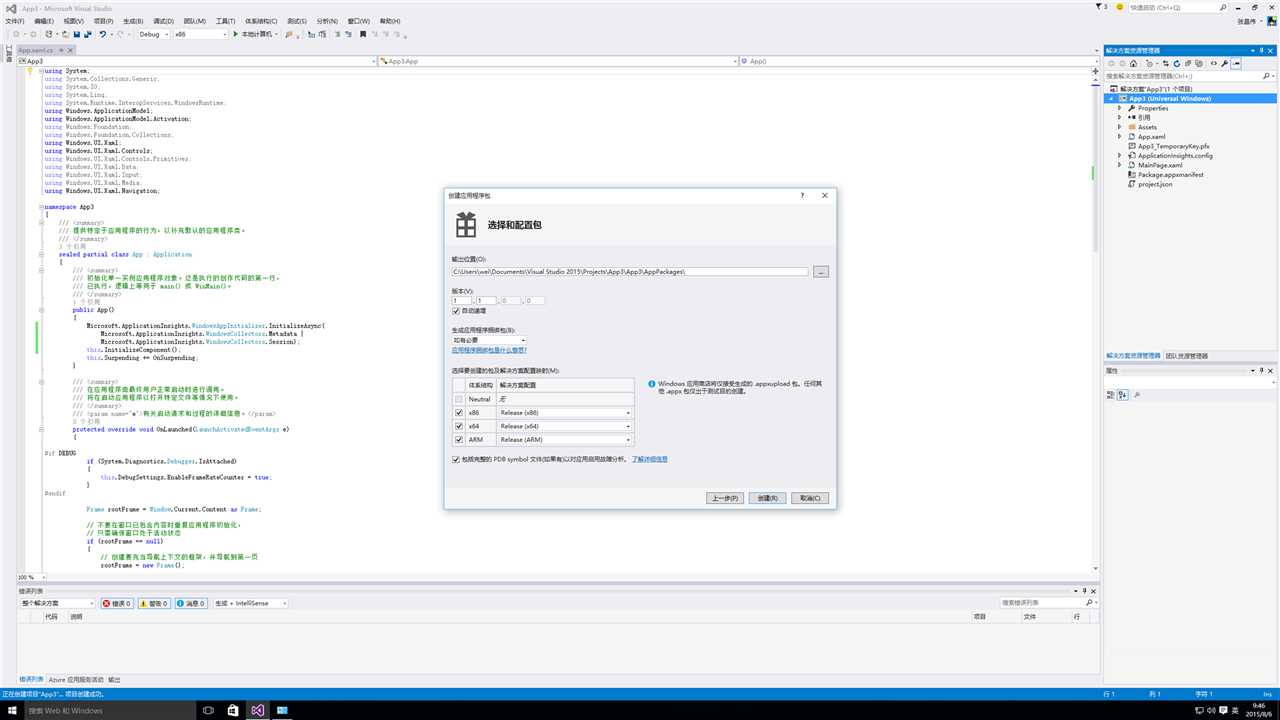Click the green Start debugging play icon
Image resolution: width=1280 pixels, height=720 pixels.
tap(236, 34)
